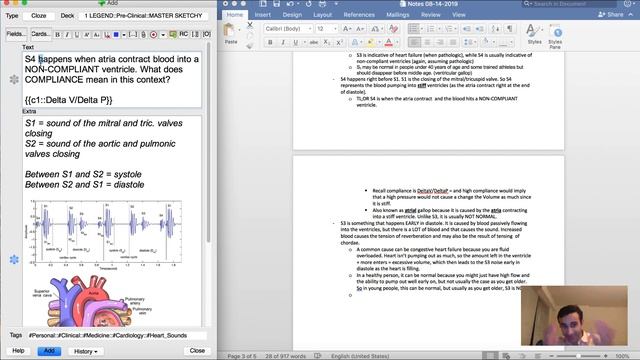Open the Help button in Anki
Screen dimensions: 640x360
click(18, 351)
